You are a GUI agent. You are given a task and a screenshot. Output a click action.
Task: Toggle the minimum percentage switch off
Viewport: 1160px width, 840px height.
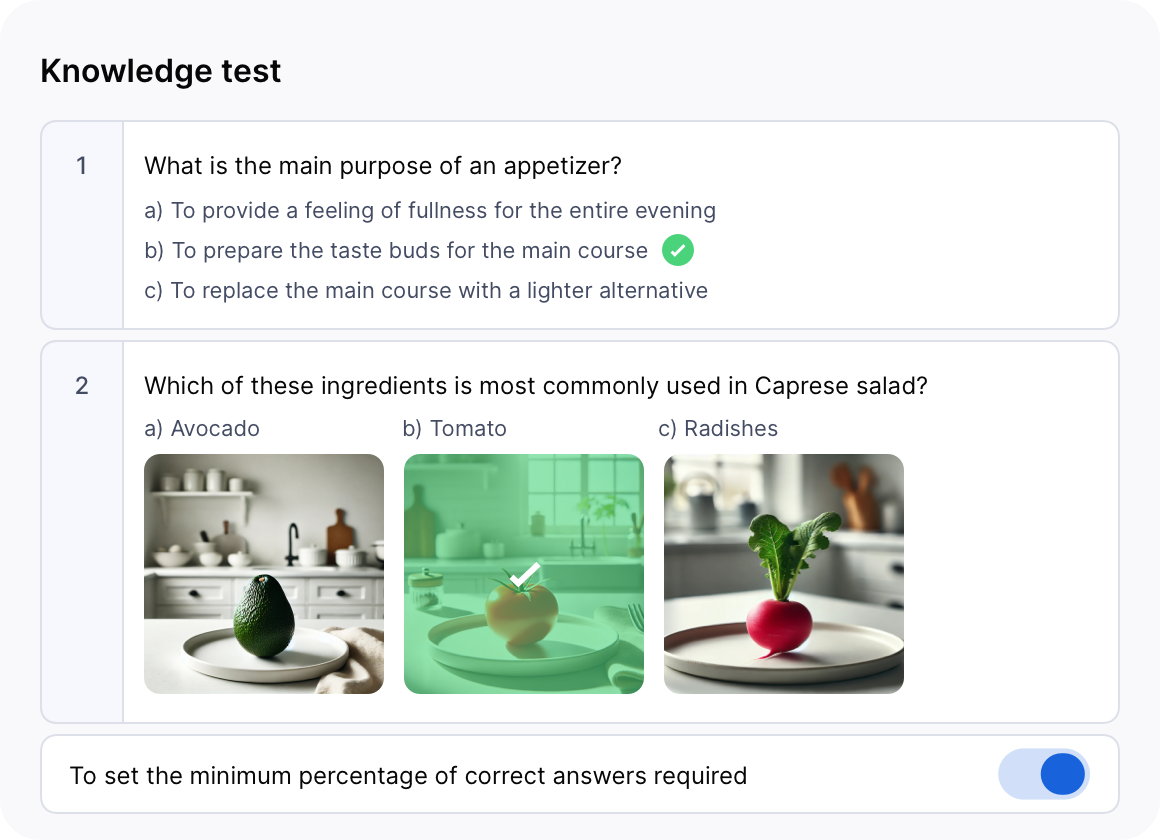(x=1043, y=775)
